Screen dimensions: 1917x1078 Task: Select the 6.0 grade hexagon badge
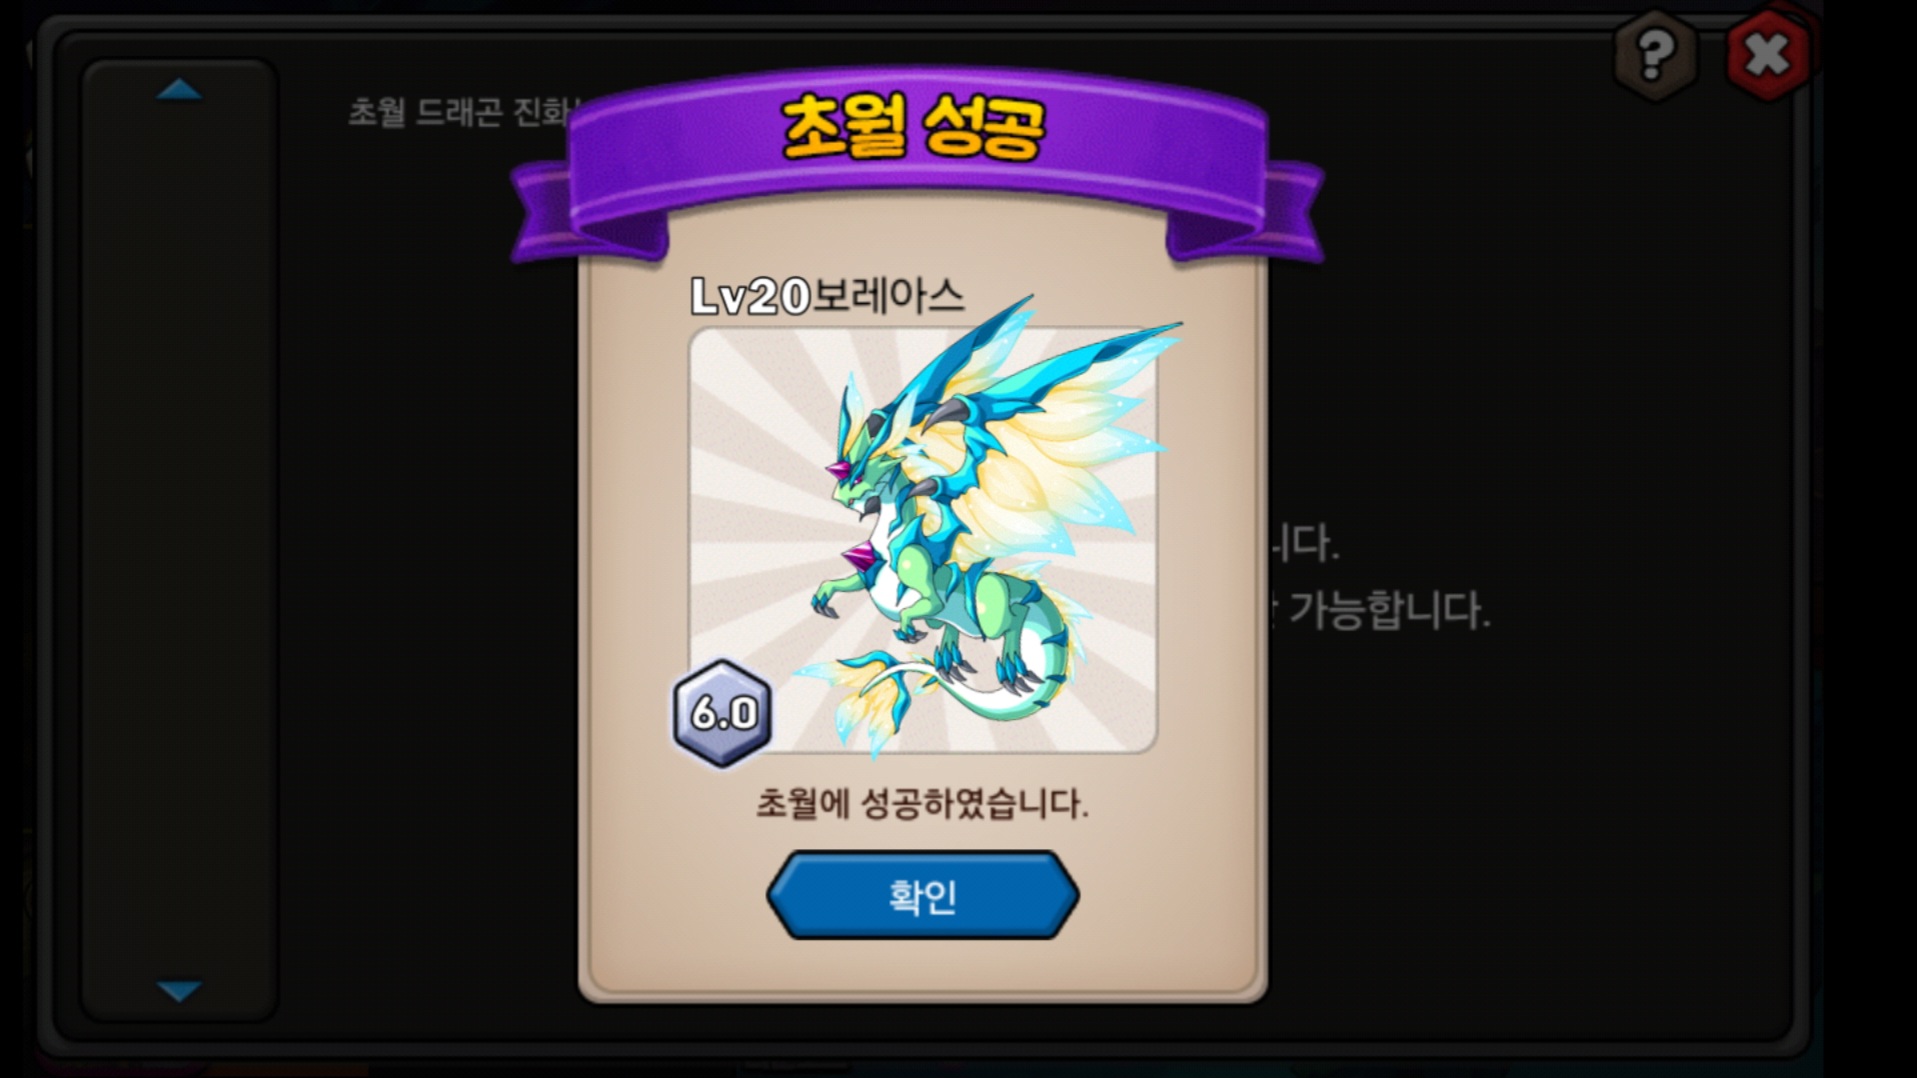(x=722, y=713)
